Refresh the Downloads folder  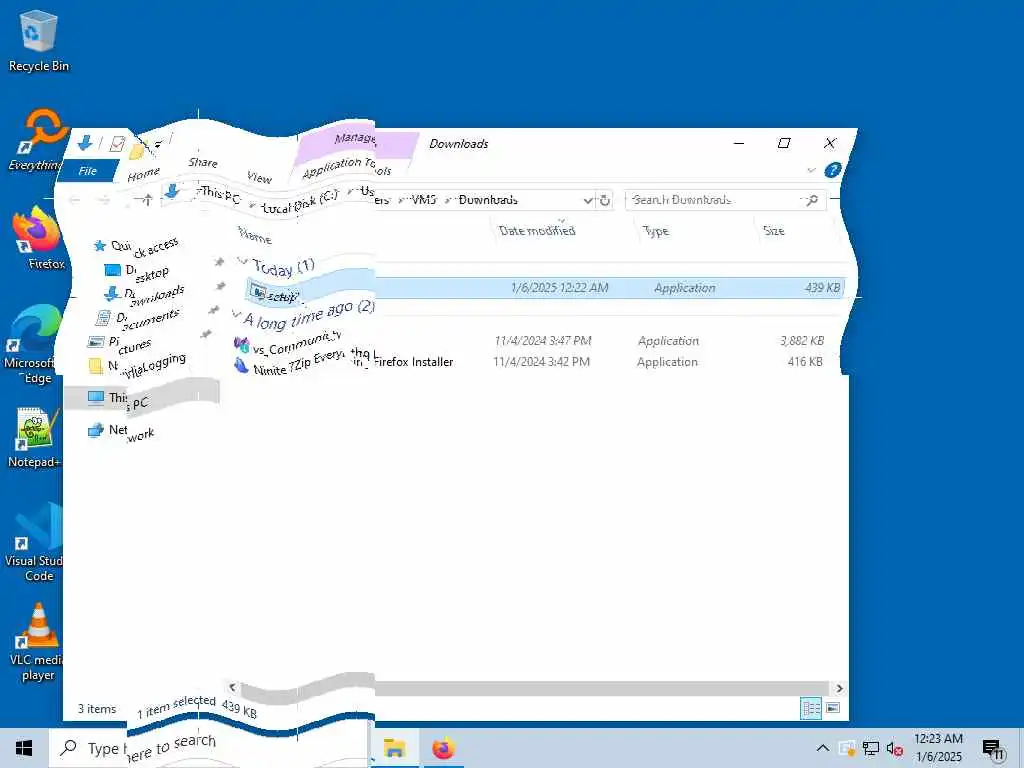(605, 200)
